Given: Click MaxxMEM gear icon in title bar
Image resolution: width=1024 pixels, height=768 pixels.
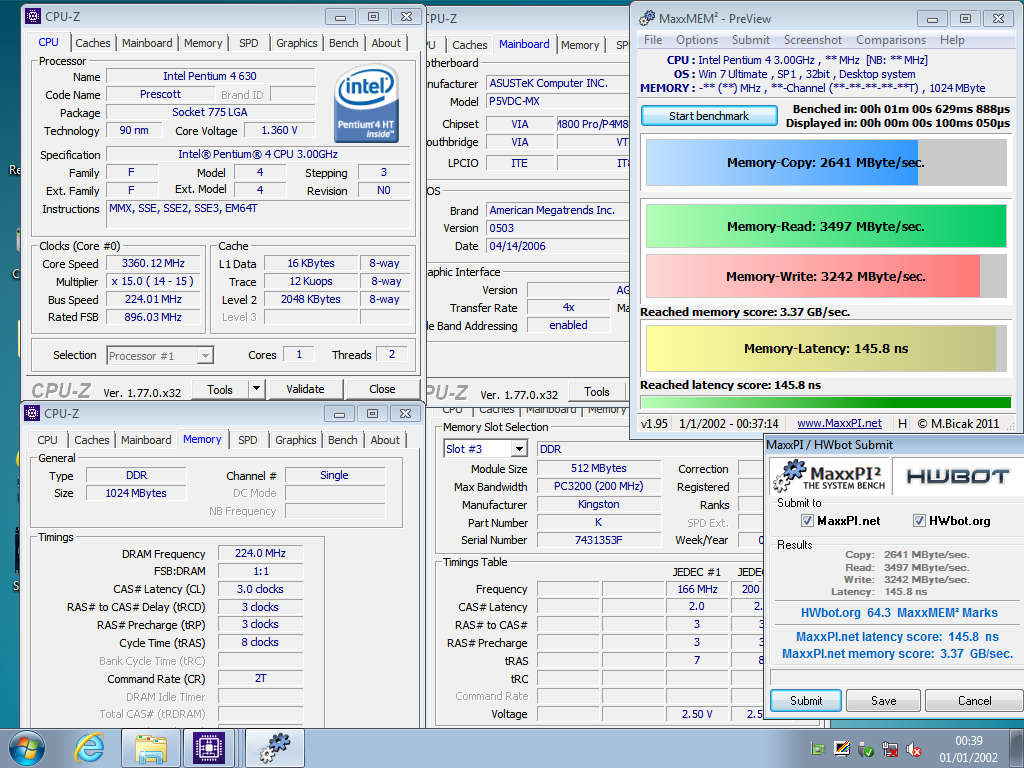Looking at the screenshot, I should click(647, 18).
